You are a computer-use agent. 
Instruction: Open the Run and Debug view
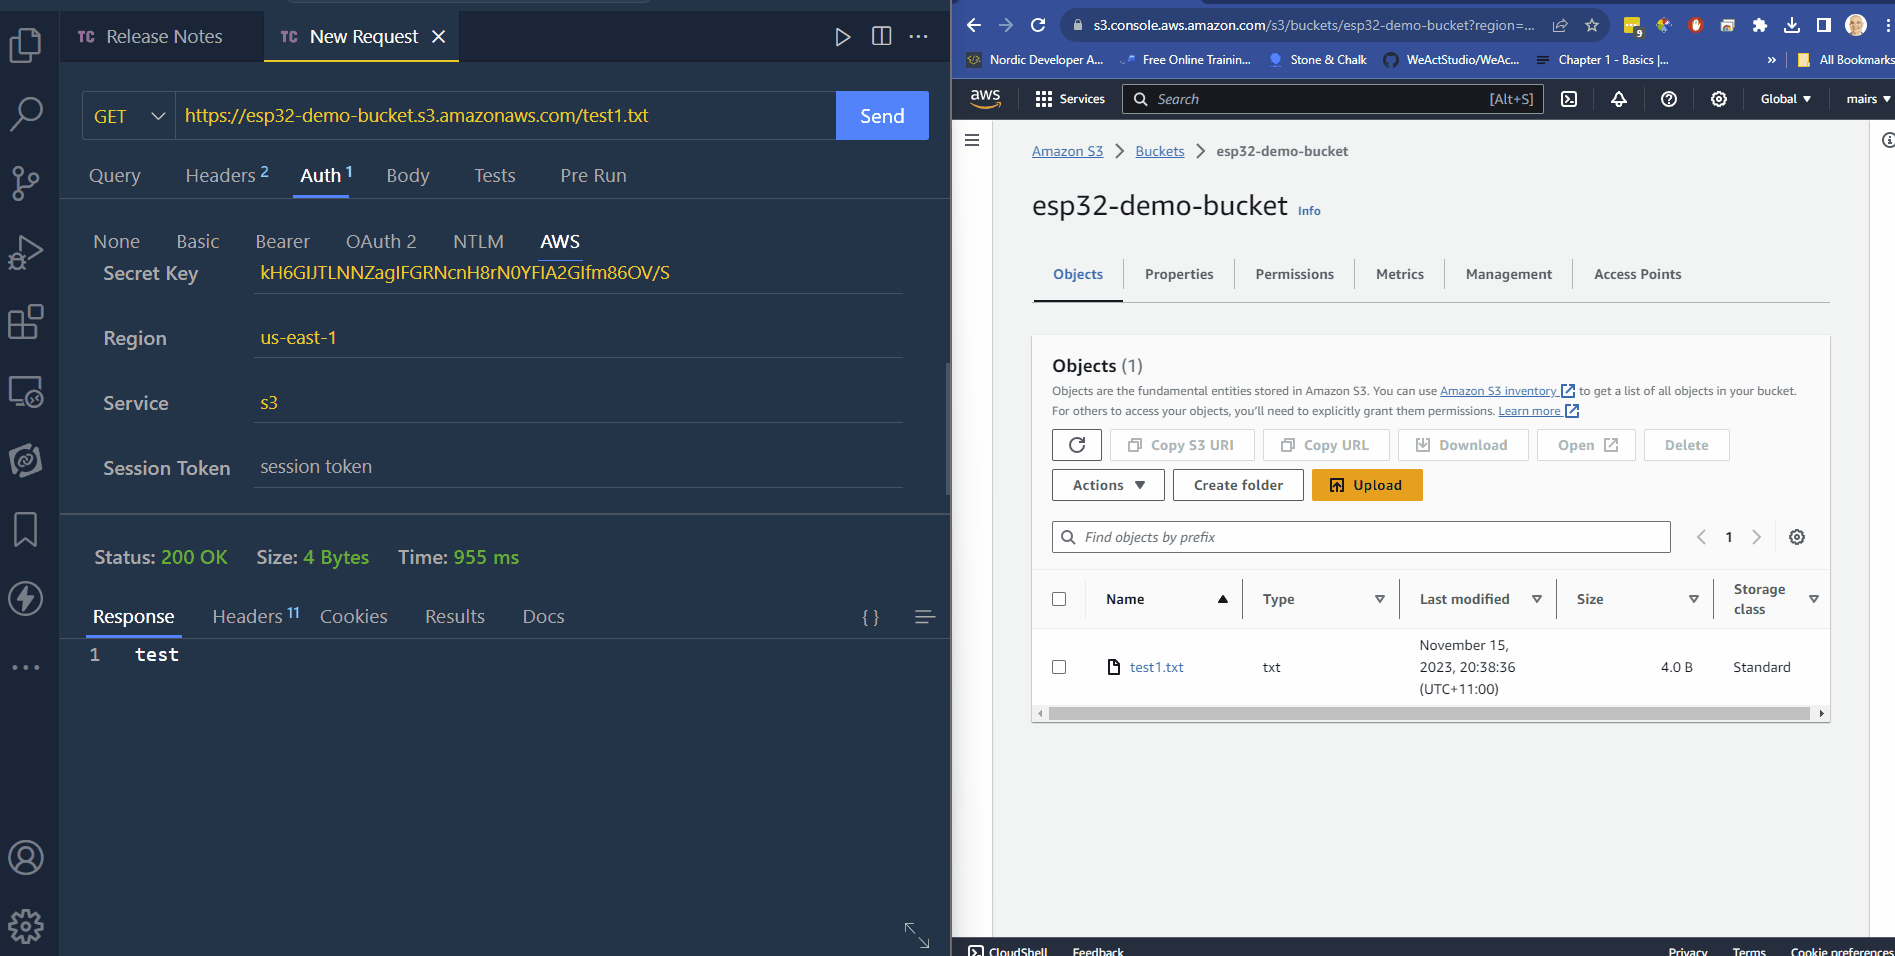pos(25,253)
